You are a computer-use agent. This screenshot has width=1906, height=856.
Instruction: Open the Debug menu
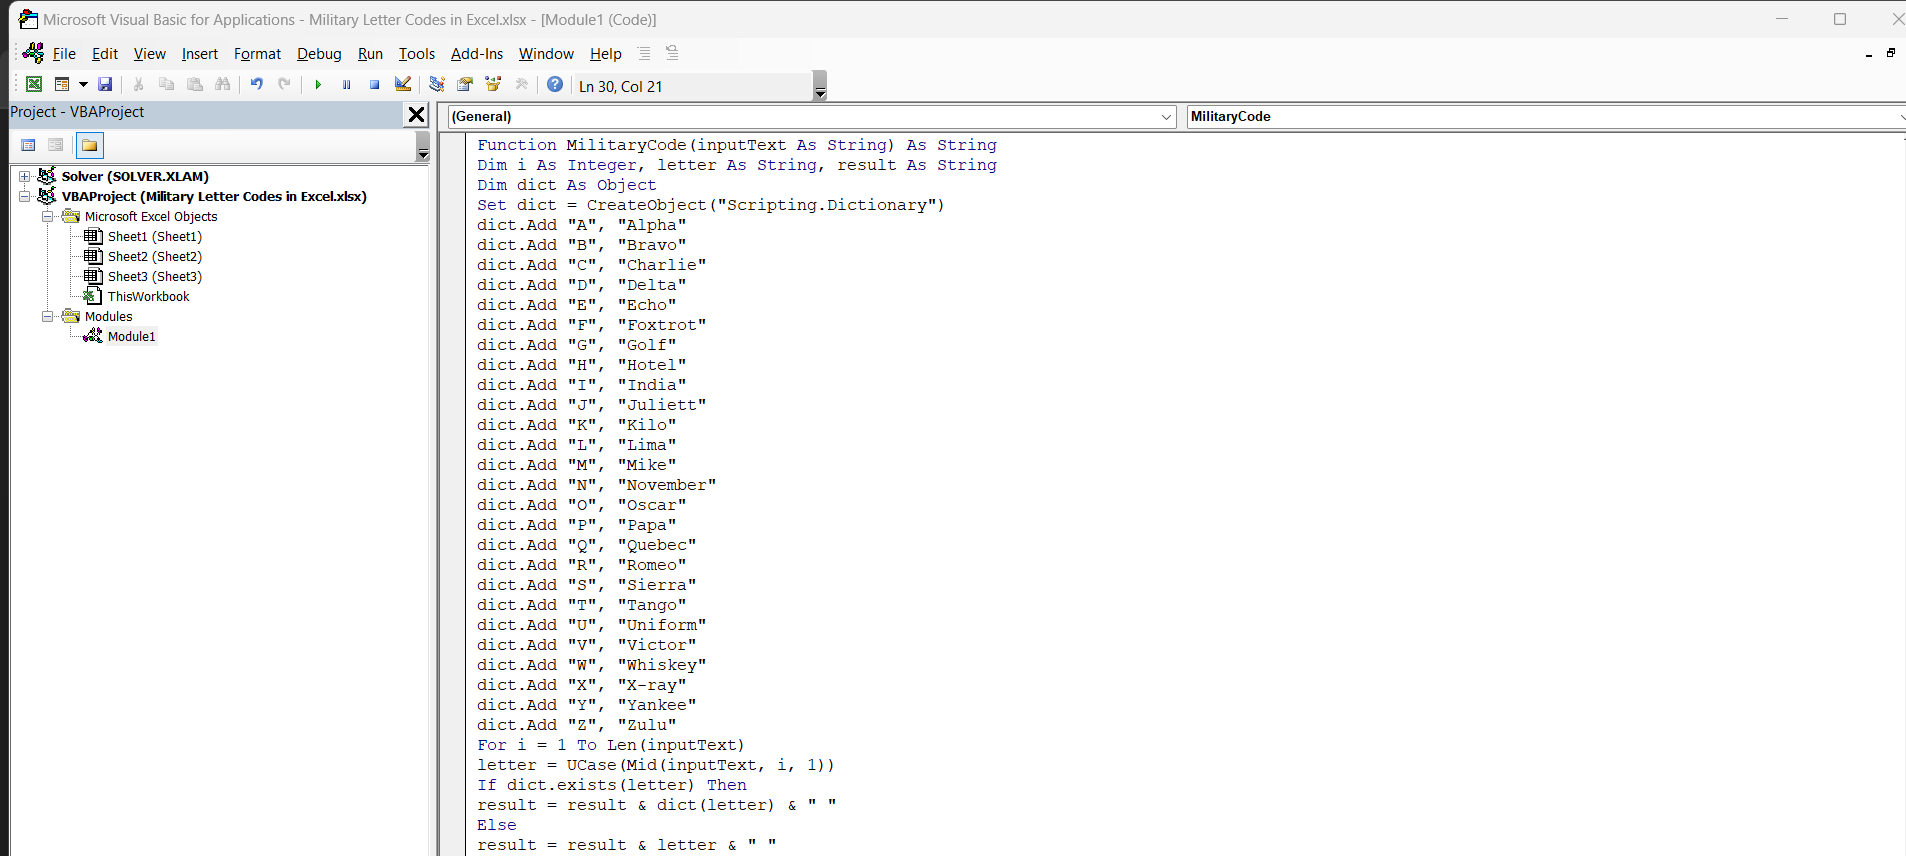319,54
